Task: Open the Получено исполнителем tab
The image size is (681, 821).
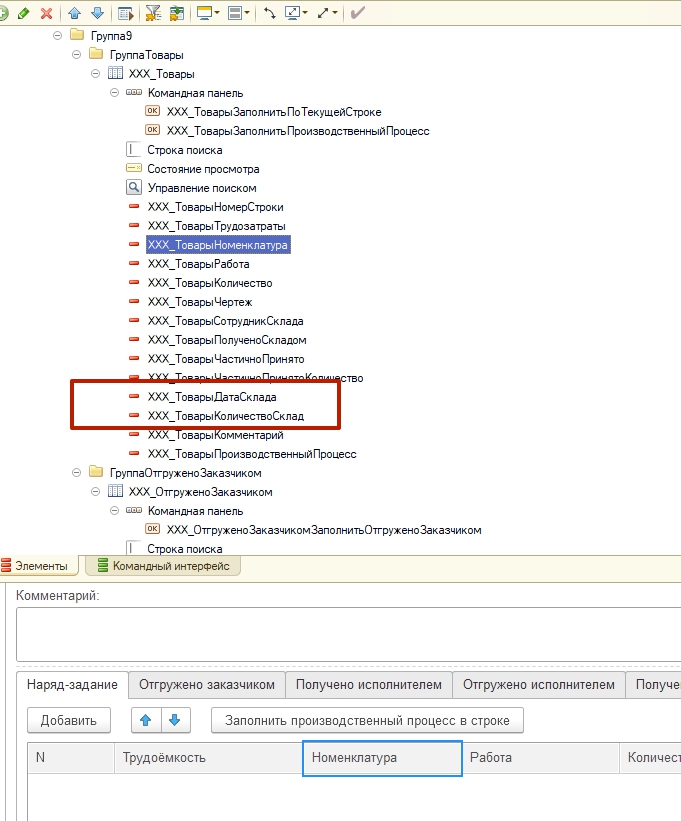Action: point(368,684)
